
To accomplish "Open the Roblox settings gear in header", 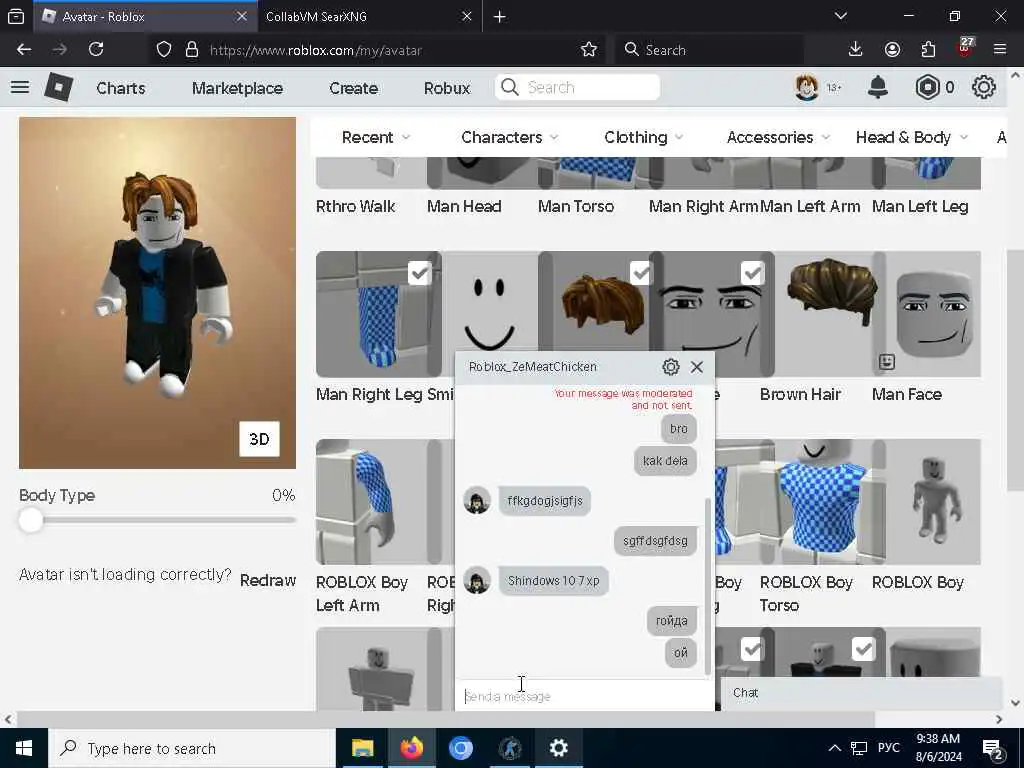I will 984,87.
